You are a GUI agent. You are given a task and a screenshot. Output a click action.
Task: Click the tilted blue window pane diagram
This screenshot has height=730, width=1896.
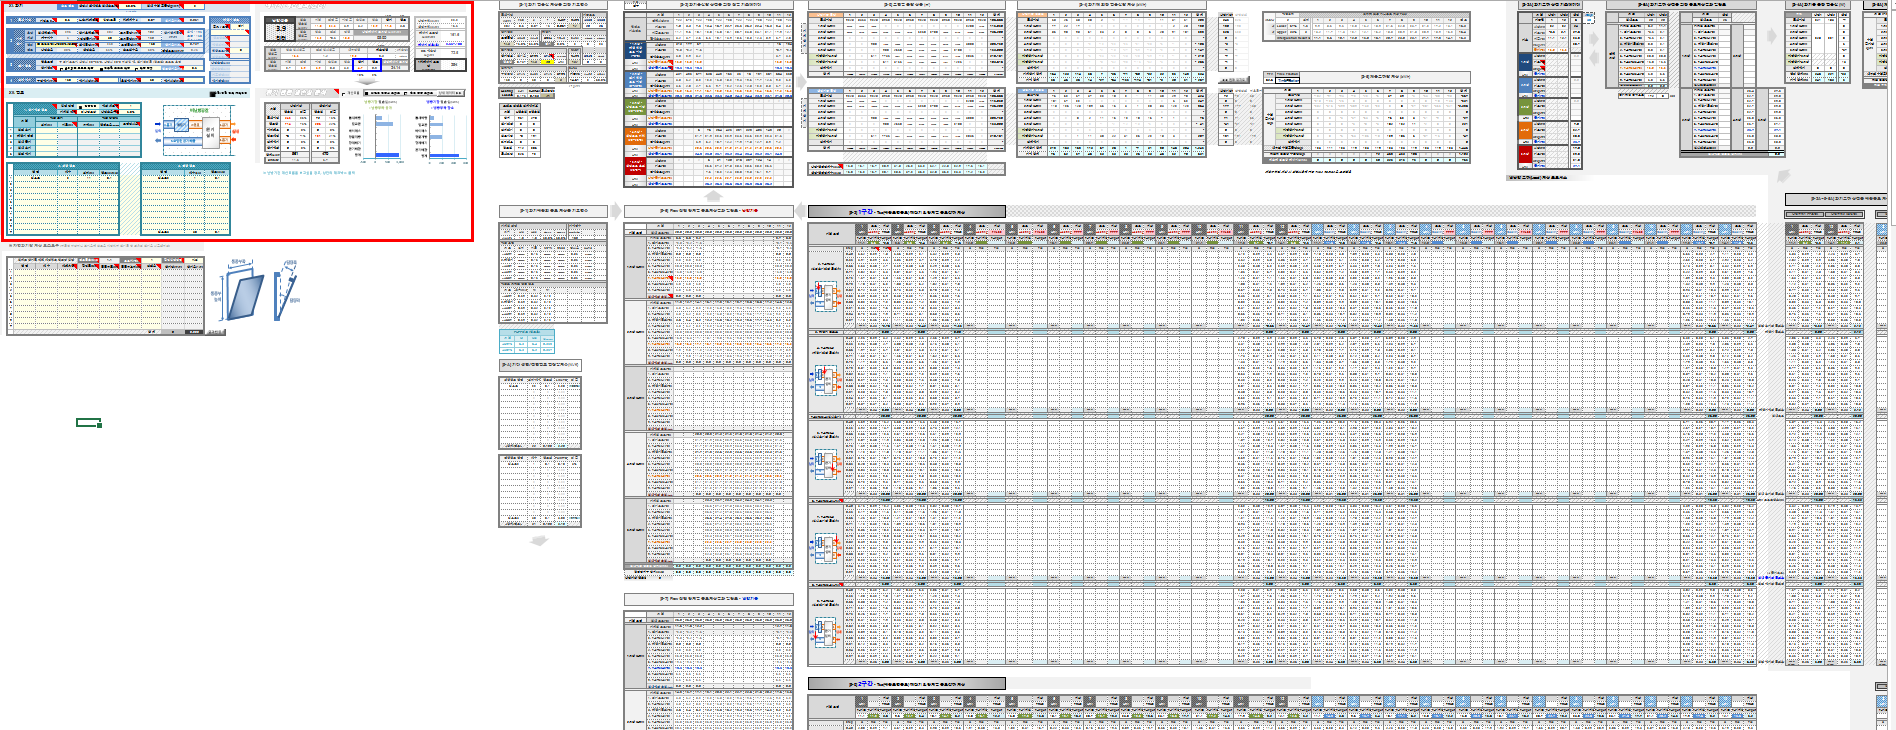click(244, 297)
